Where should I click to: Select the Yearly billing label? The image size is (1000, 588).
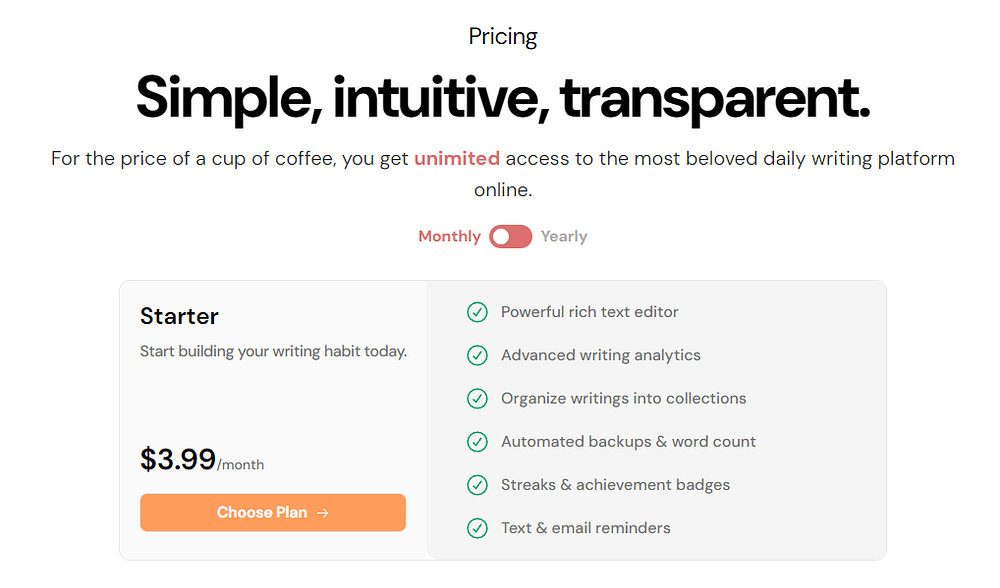point(564,237)
